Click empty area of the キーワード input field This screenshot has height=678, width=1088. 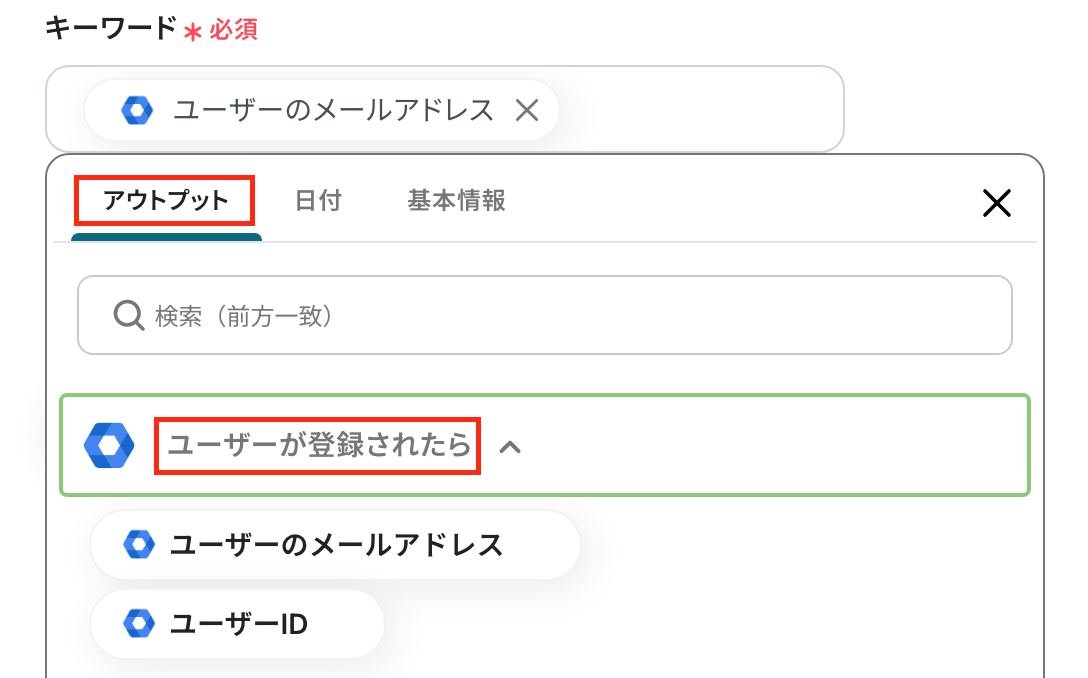pos(700,109)
